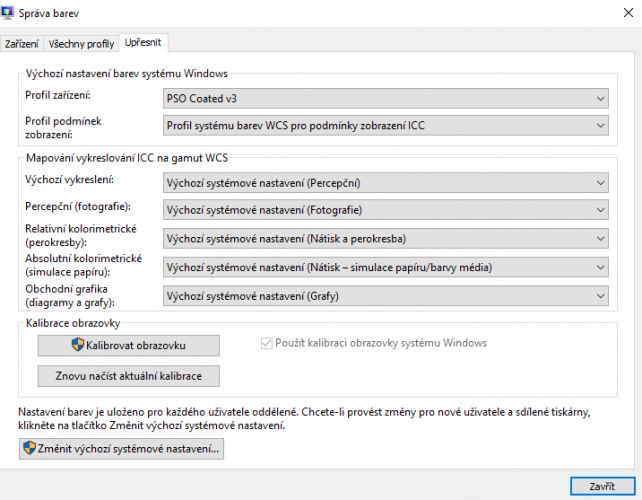Screen dimensions: 642x500
Task: Select the Upřesnit tab
Action: [x=143, y=42]
